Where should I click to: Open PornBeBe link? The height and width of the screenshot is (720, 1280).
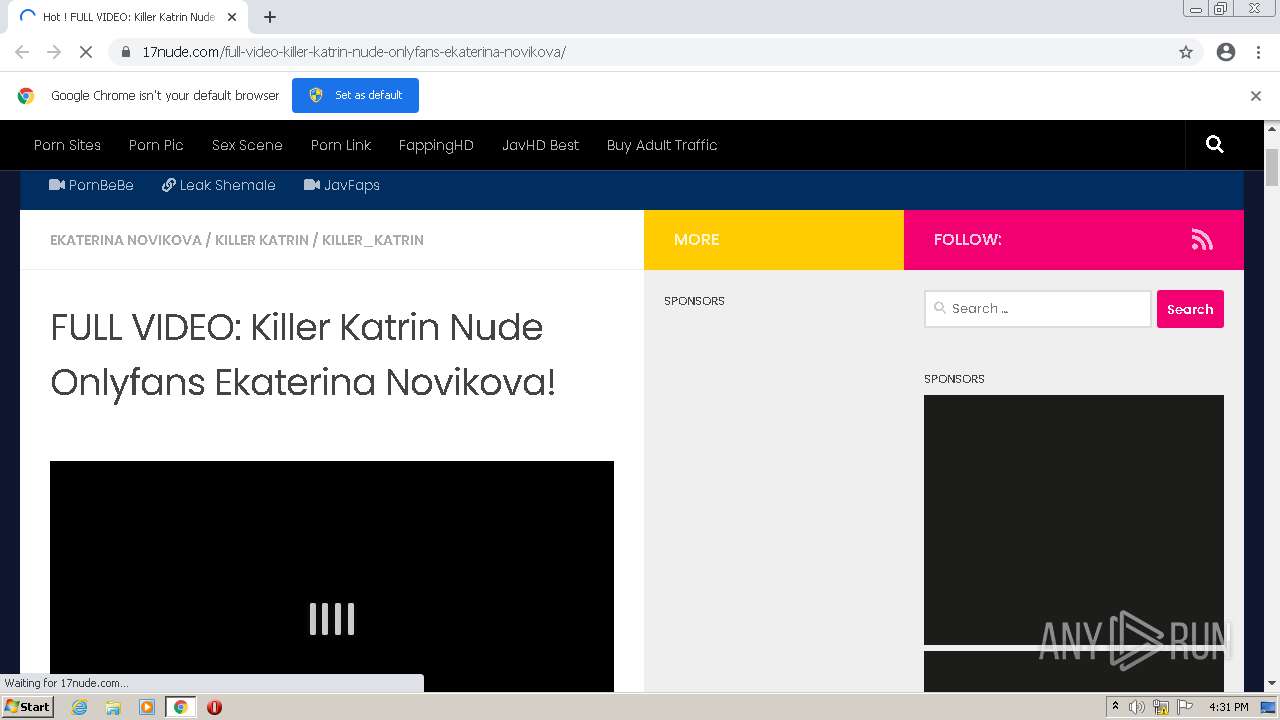point(91,185)
